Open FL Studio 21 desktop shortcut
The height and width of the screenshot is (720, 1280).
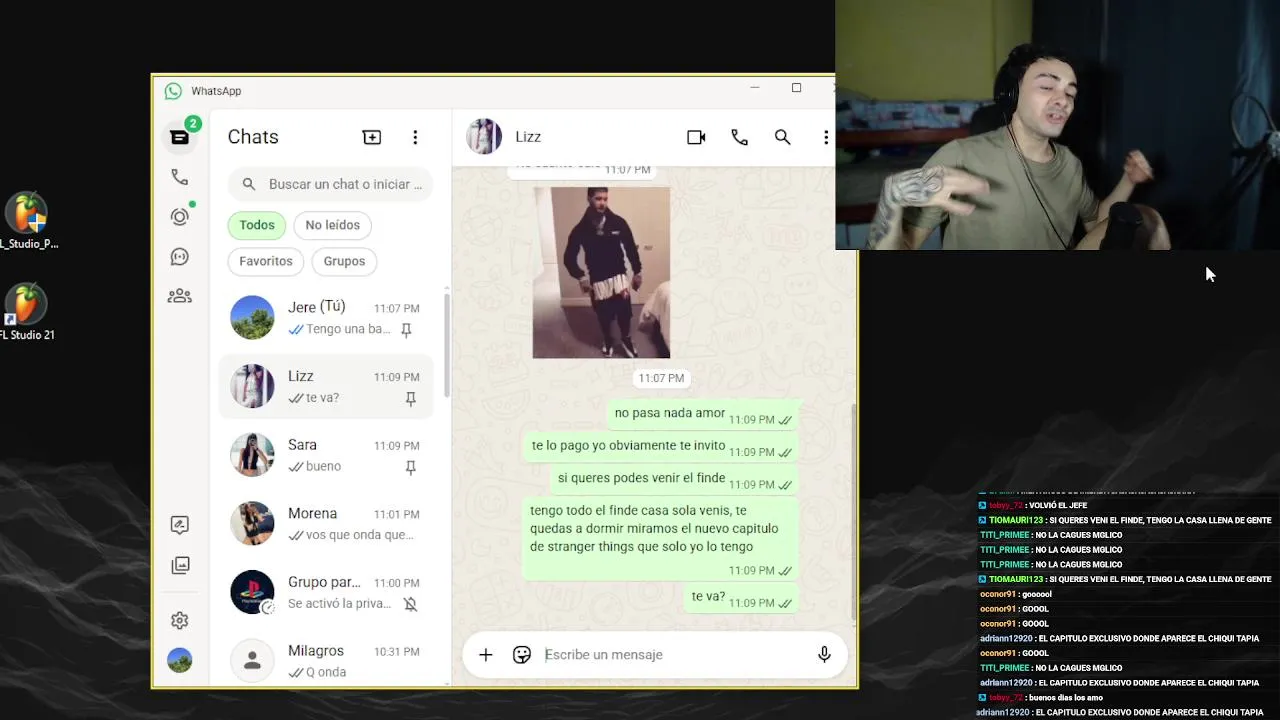point(27,312)
